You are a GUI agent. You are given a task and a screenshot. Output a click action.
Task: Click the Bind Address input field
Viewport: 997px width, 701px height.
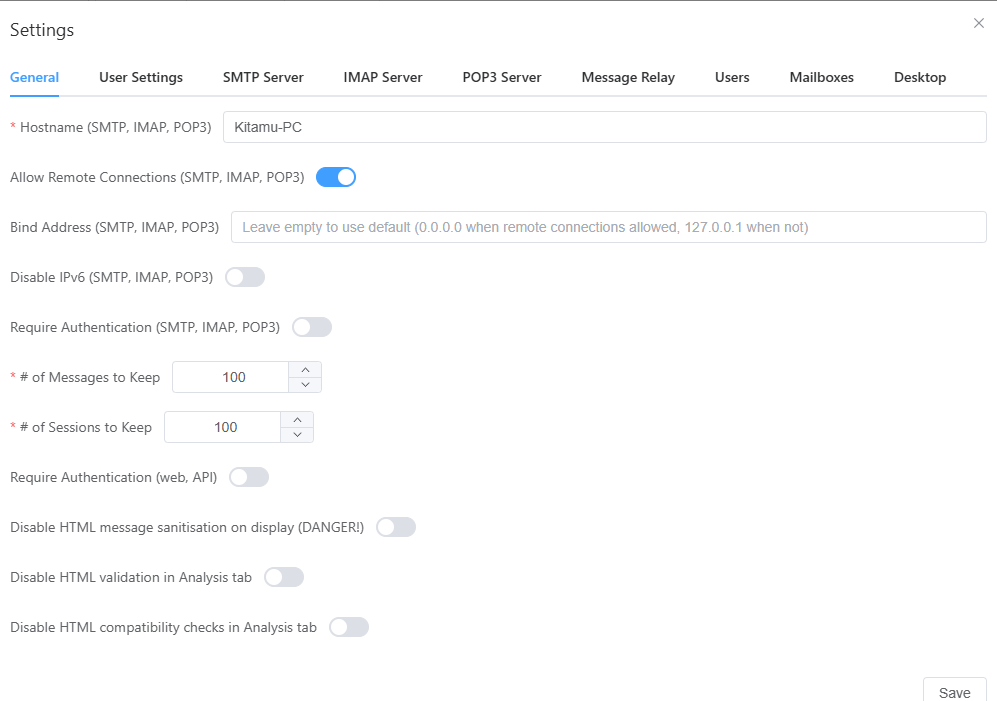click(x=609, y=227)
